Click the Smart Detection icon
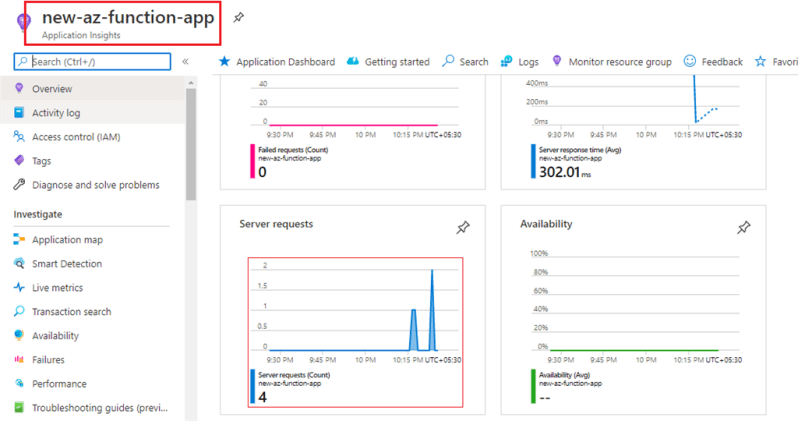Screen dimensions: 798x421 pyautogui.click(x=19, y=263)
